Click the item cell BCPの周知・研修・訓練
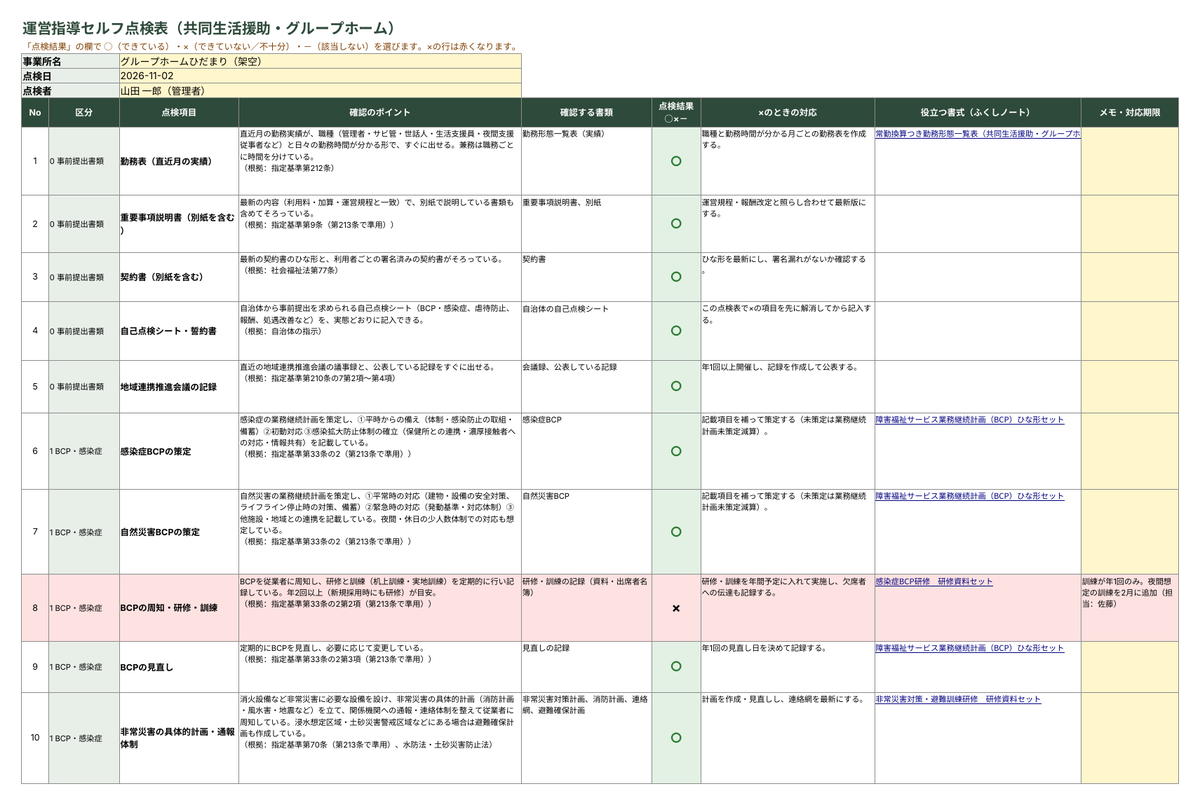 click(x=178, y=607)
